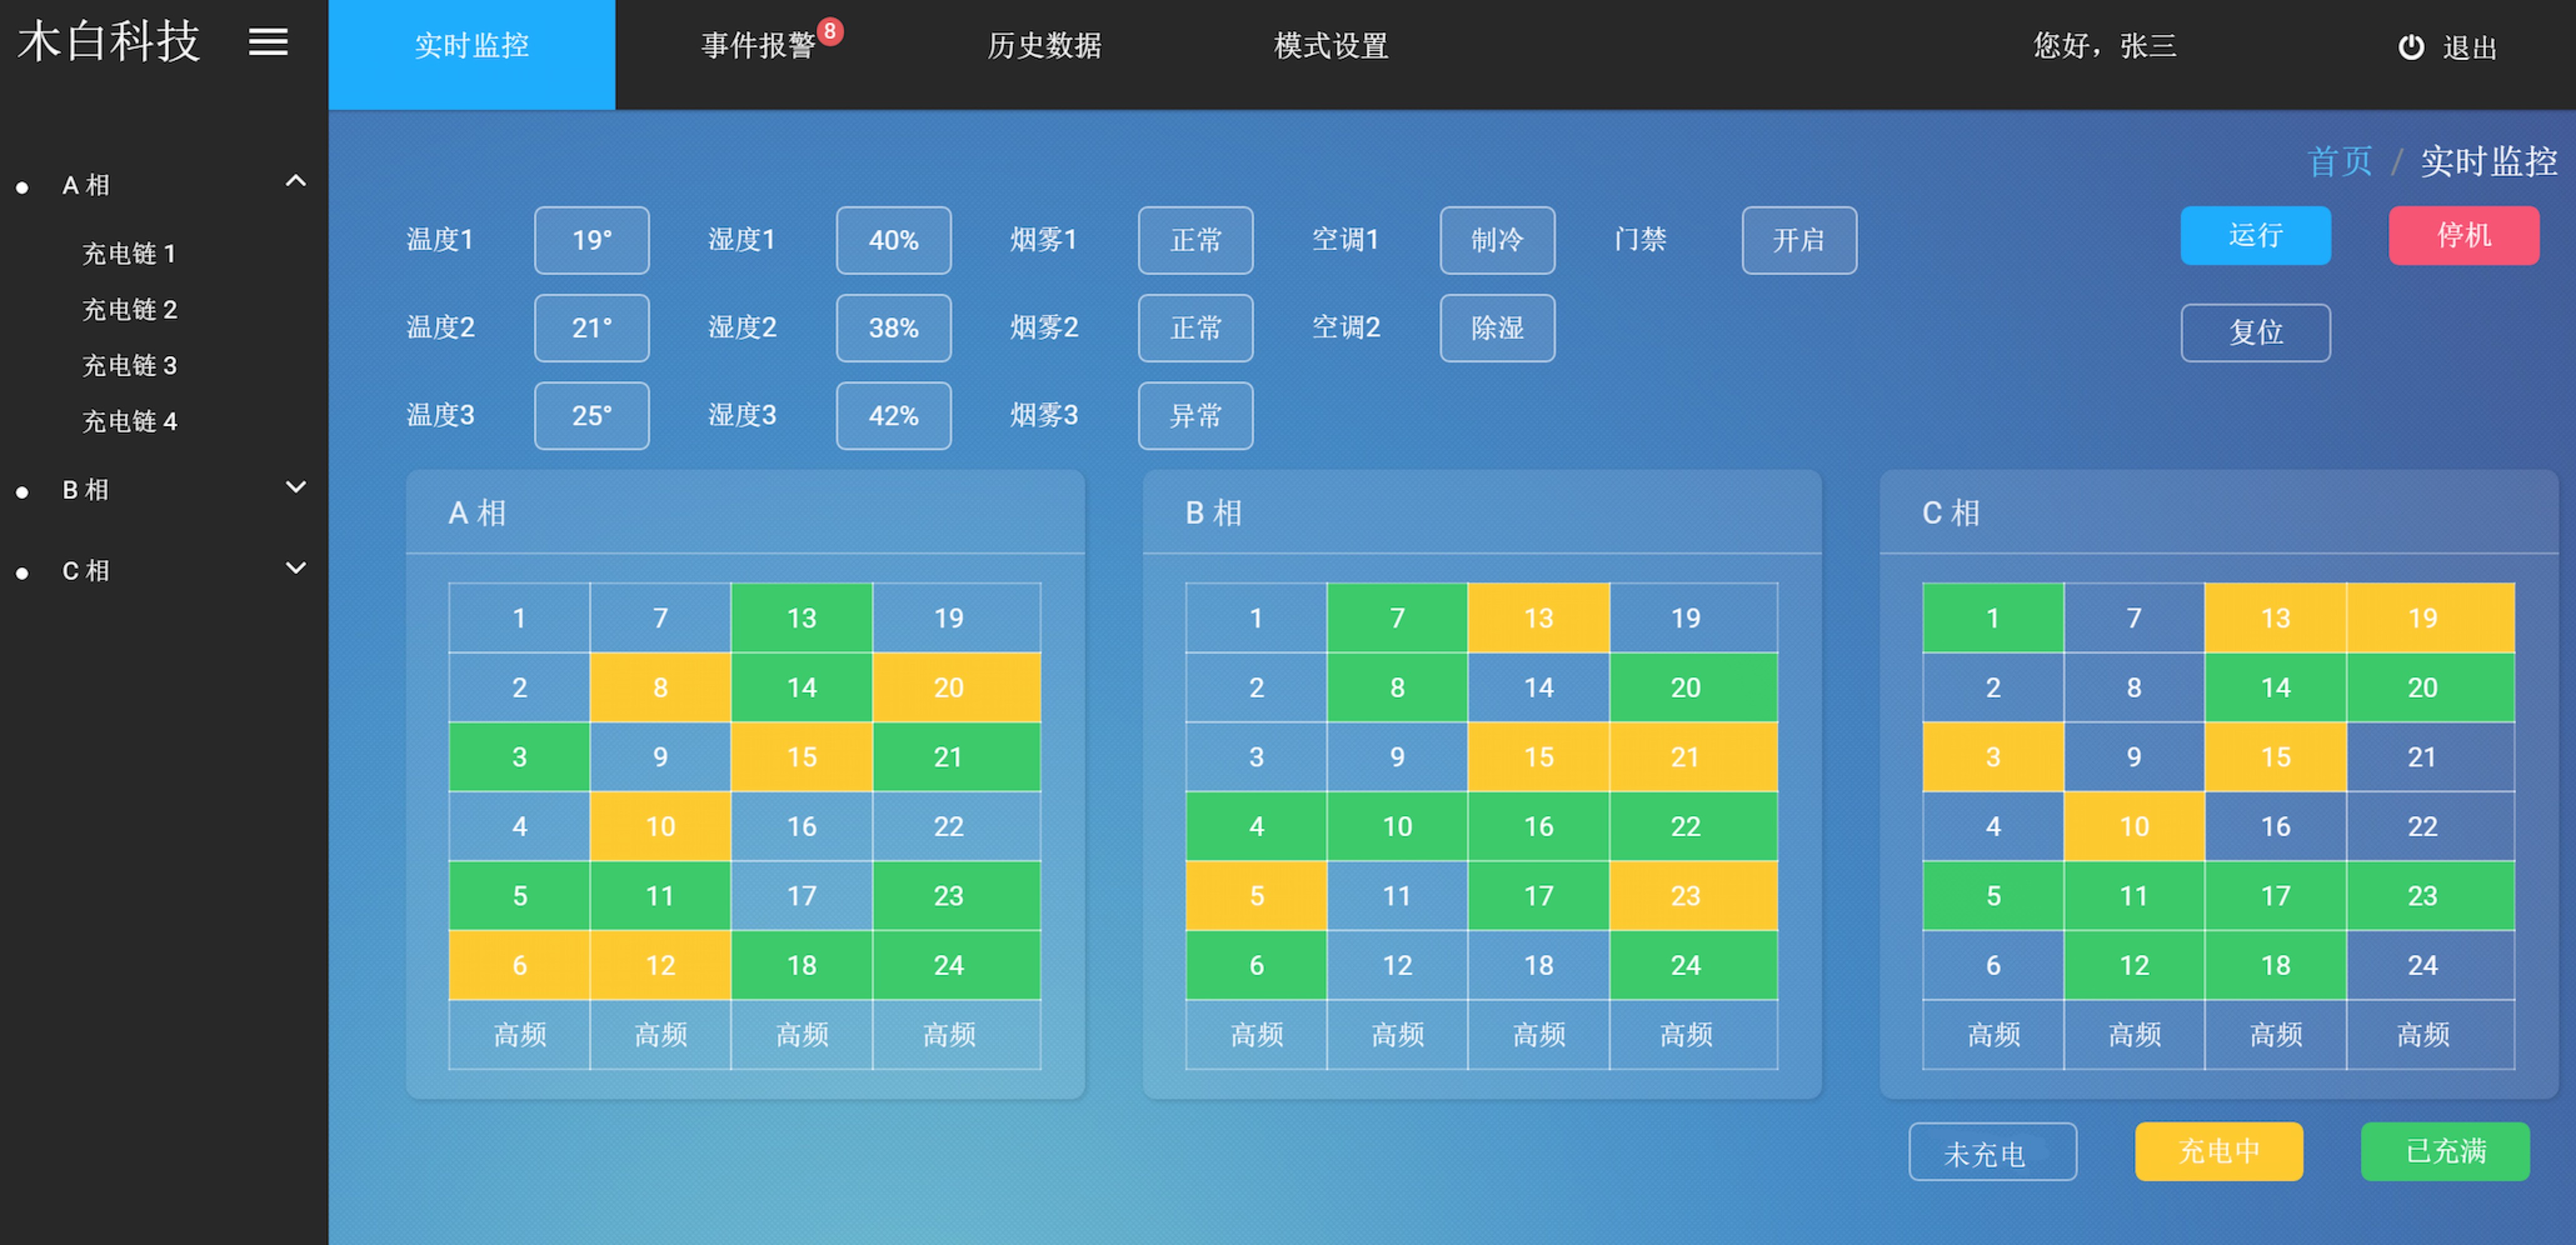Screen dimensions: 2576x1245
Task: Click the 复位 reset button
Action: pos(2255,333)
